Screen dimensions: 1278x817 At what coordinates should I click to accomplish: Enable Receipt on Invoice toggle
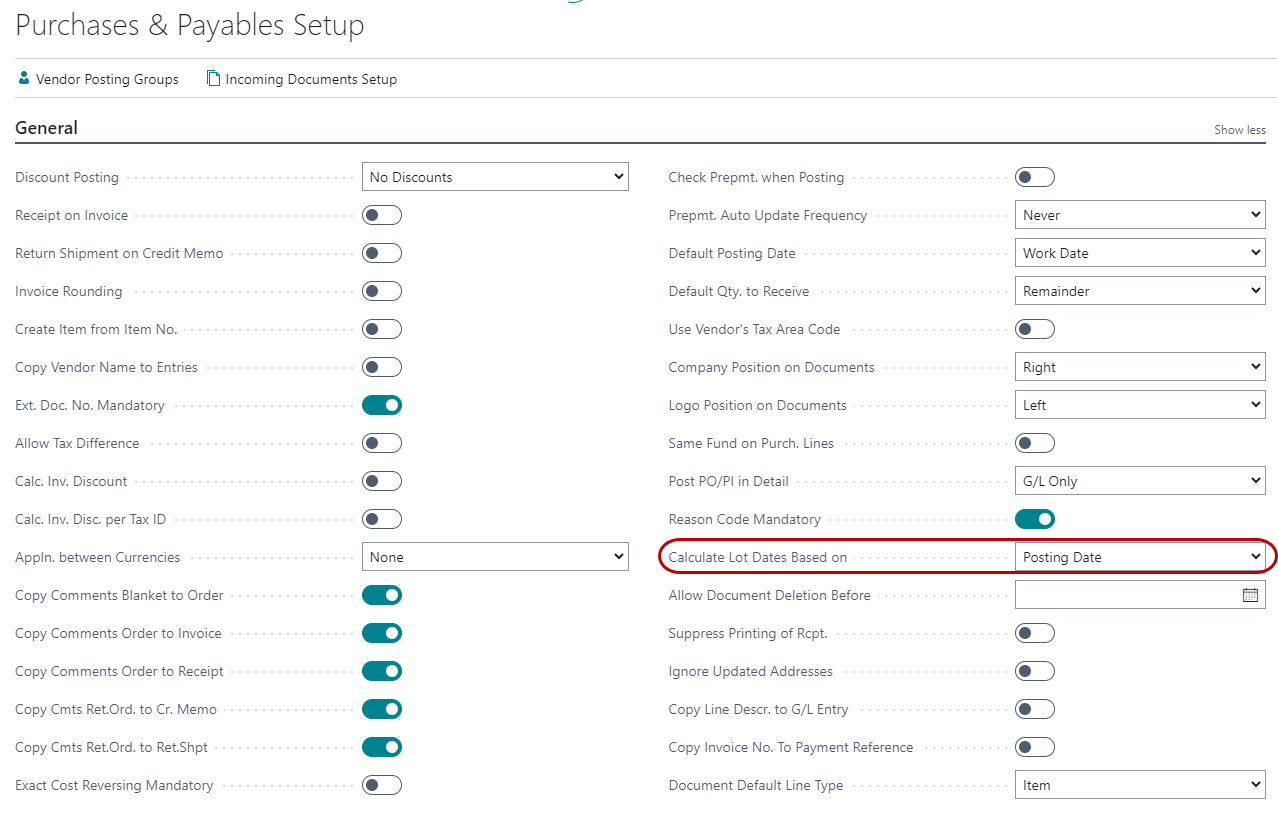[382, 215]
